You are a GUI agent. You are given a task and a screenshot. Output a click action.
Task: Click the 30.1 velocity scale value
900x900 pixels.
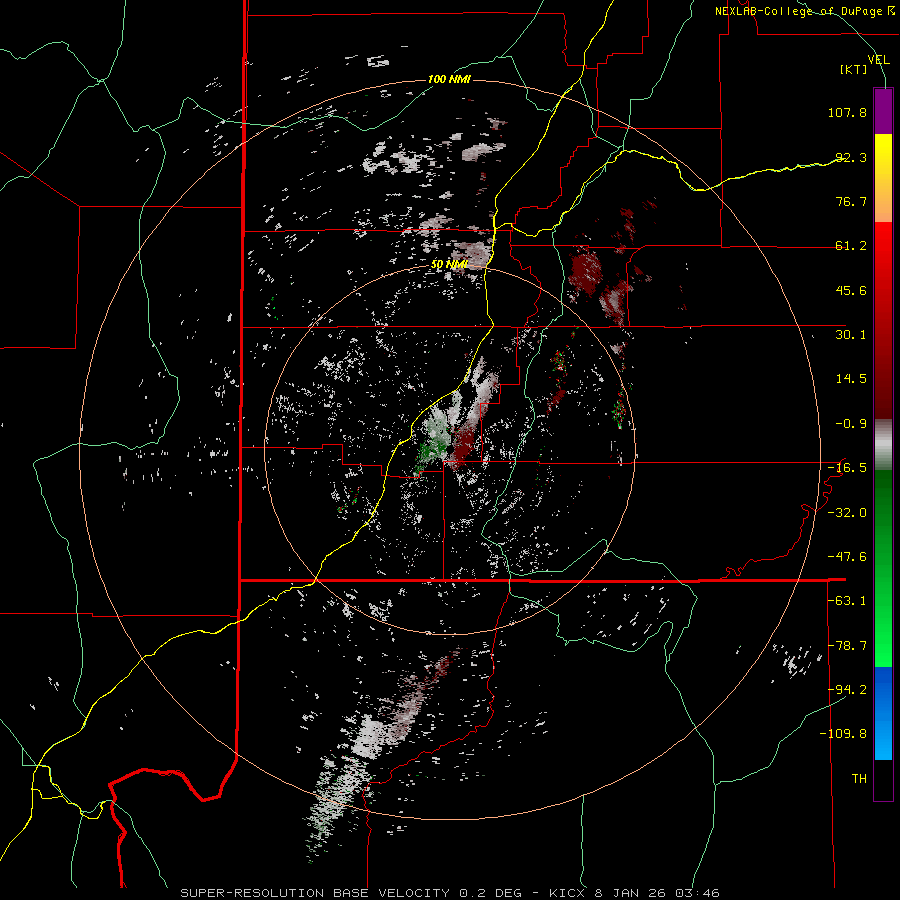851,335
